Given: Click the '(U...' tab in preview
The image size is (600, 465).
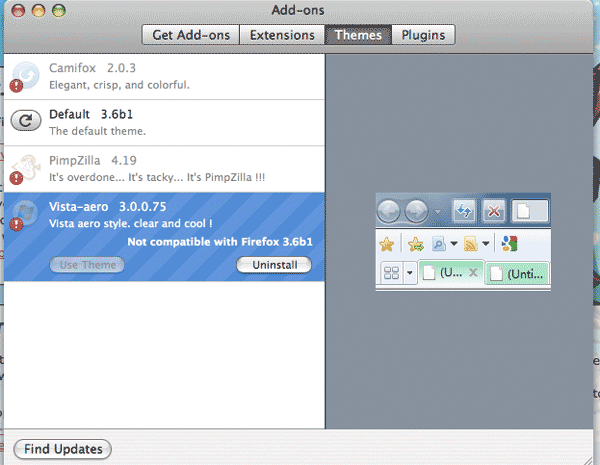Looking at the screenshot, I should [x=451, y=273].
